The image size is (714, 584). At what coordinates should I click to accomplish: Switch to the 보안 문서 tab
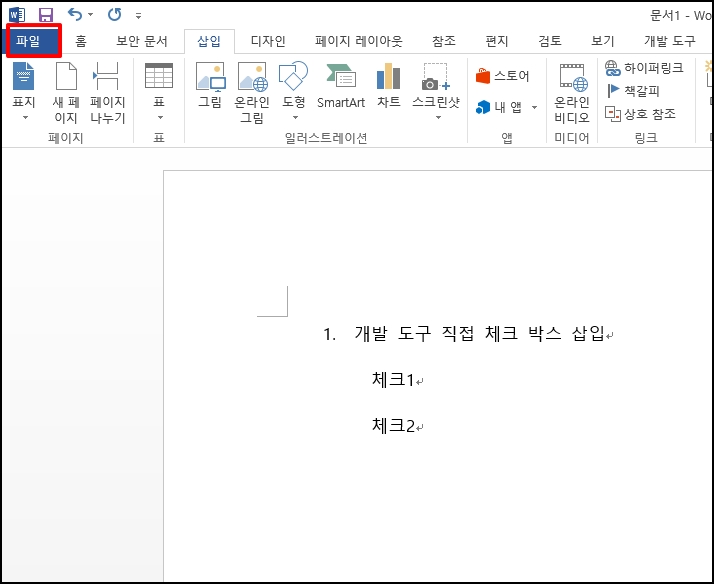click(142, 41)
